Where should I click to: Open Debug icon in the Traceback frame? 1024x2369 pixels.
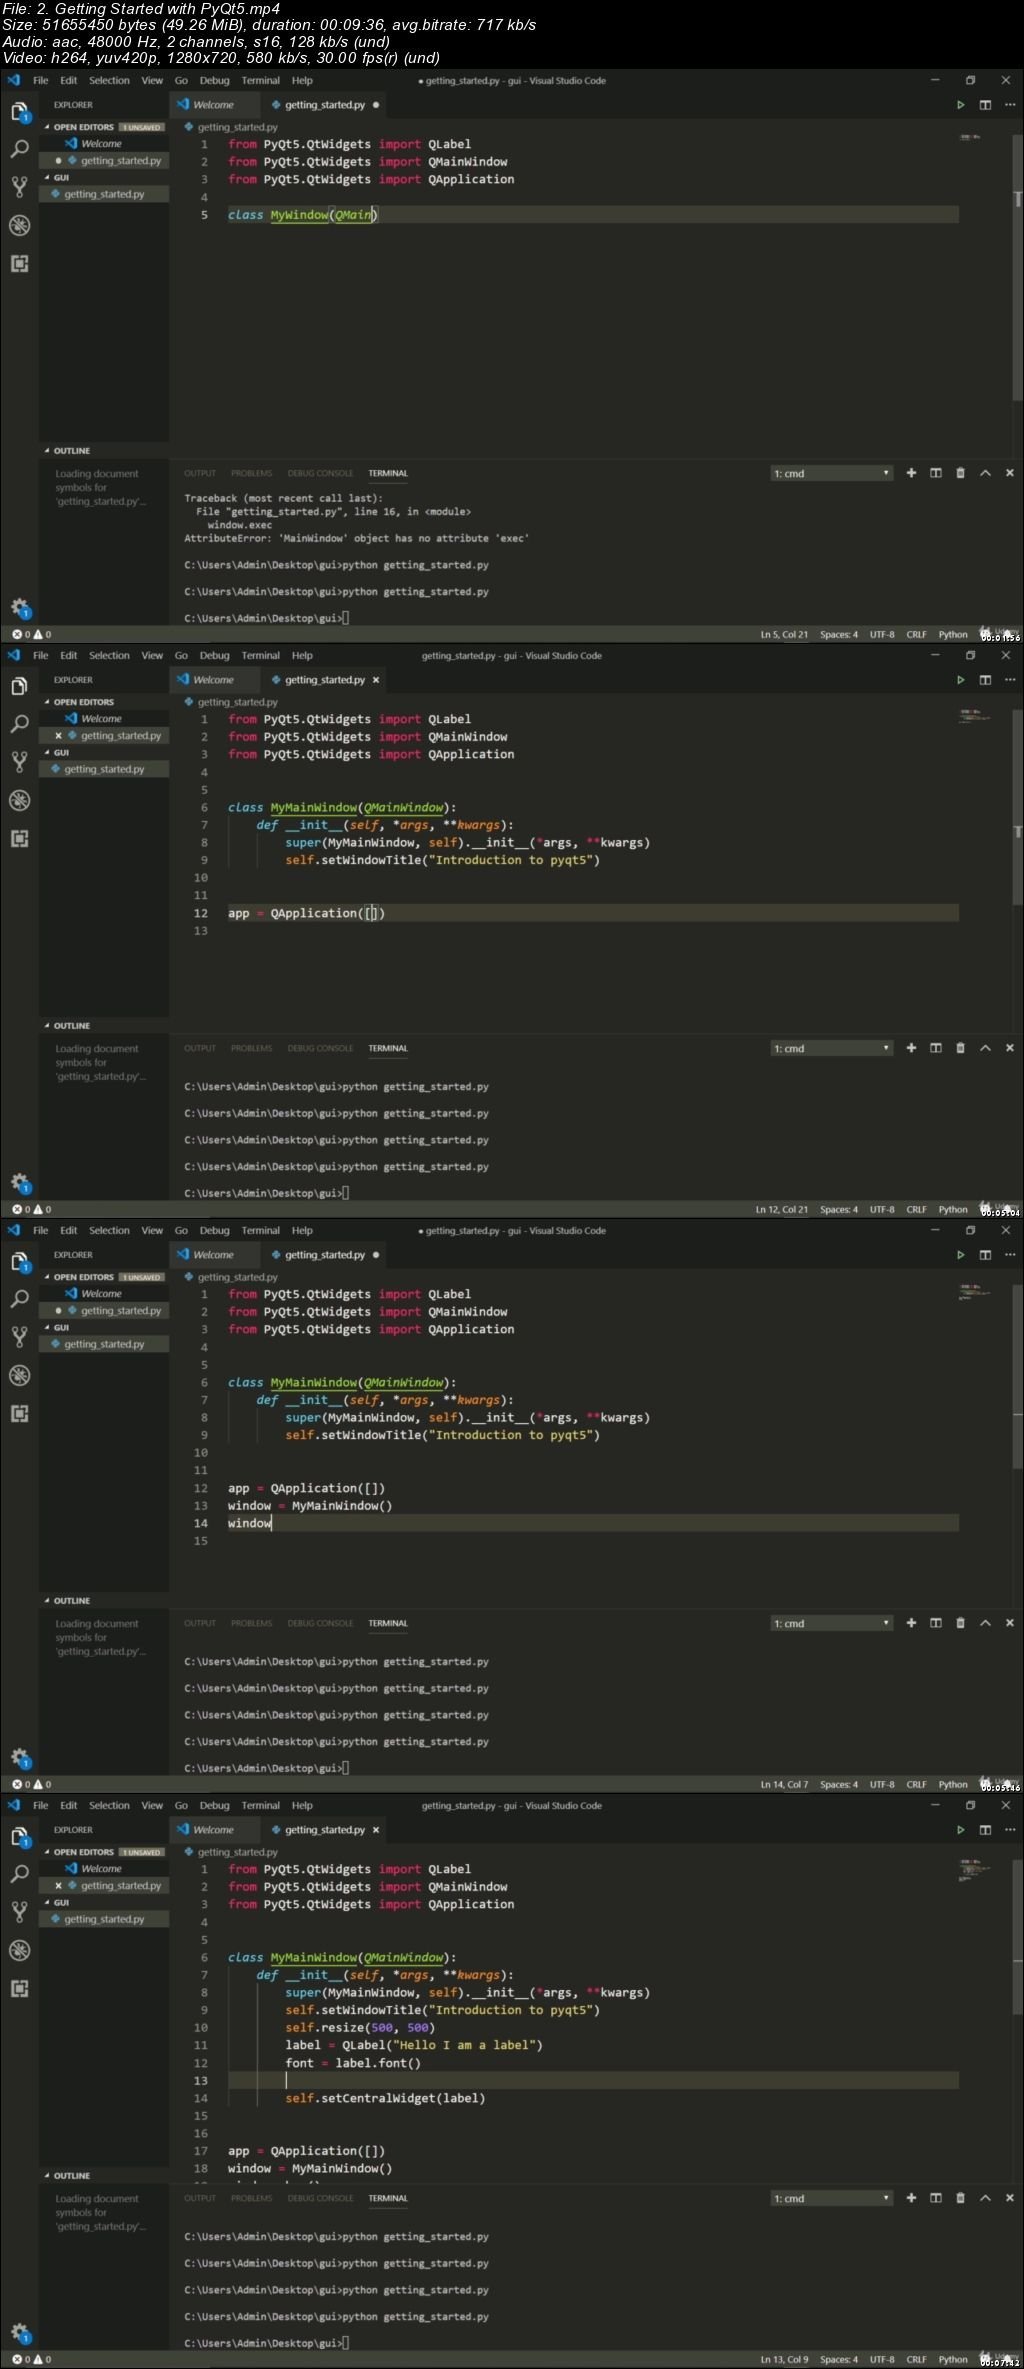(19, 225)
